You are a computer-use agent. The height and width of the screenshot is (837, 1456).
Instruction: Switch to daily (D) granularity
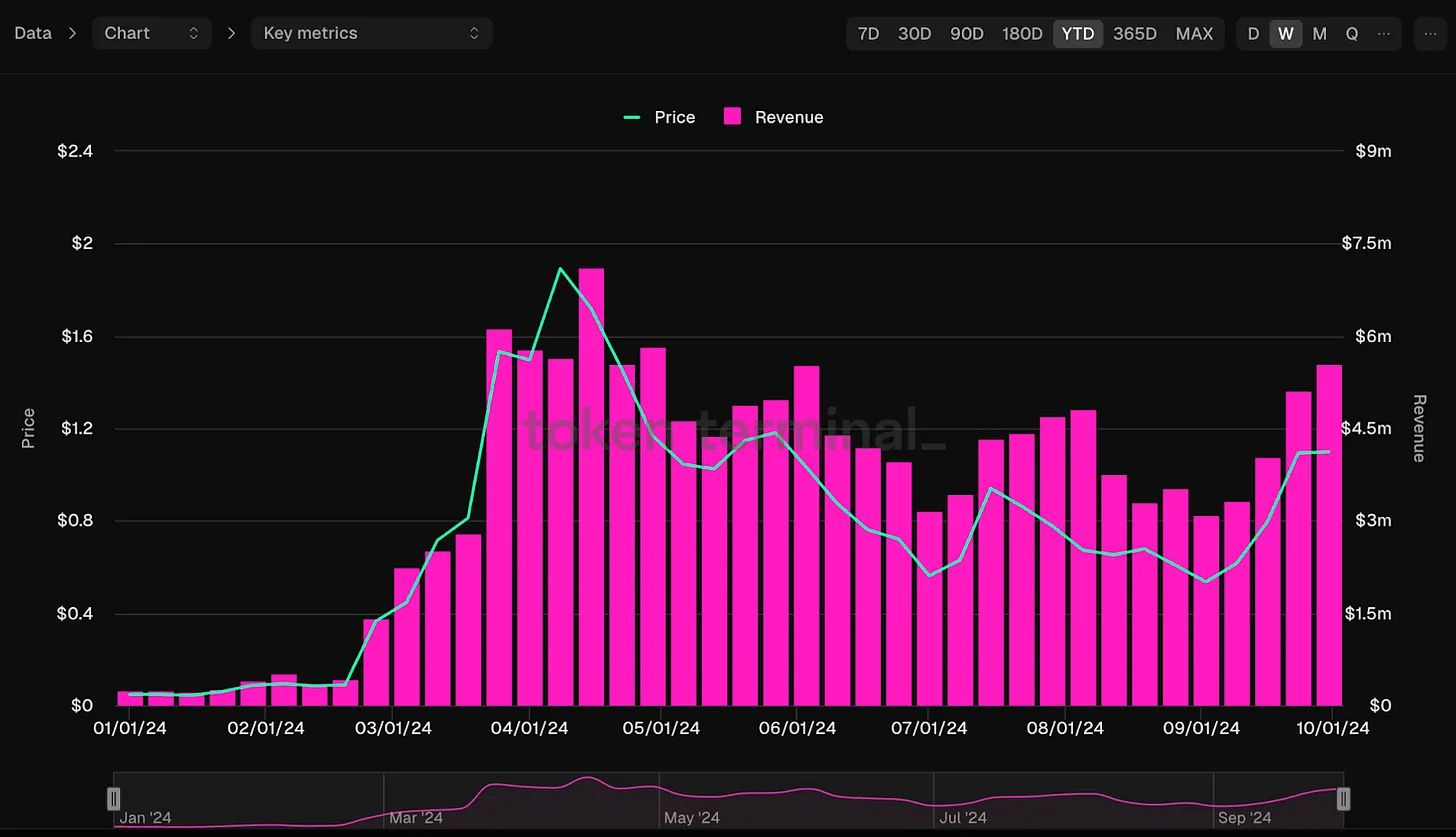(x=1253, y=33)
